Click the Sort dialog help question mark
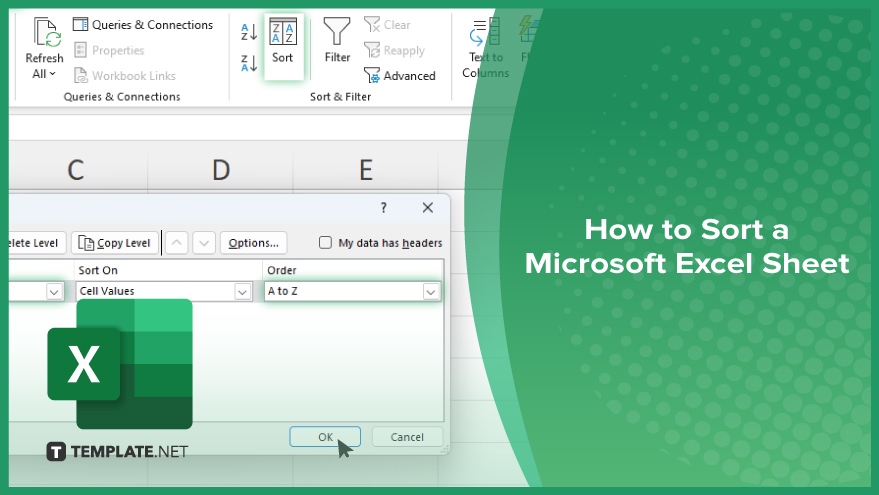The image size is (879, 495). coord(383,208)
